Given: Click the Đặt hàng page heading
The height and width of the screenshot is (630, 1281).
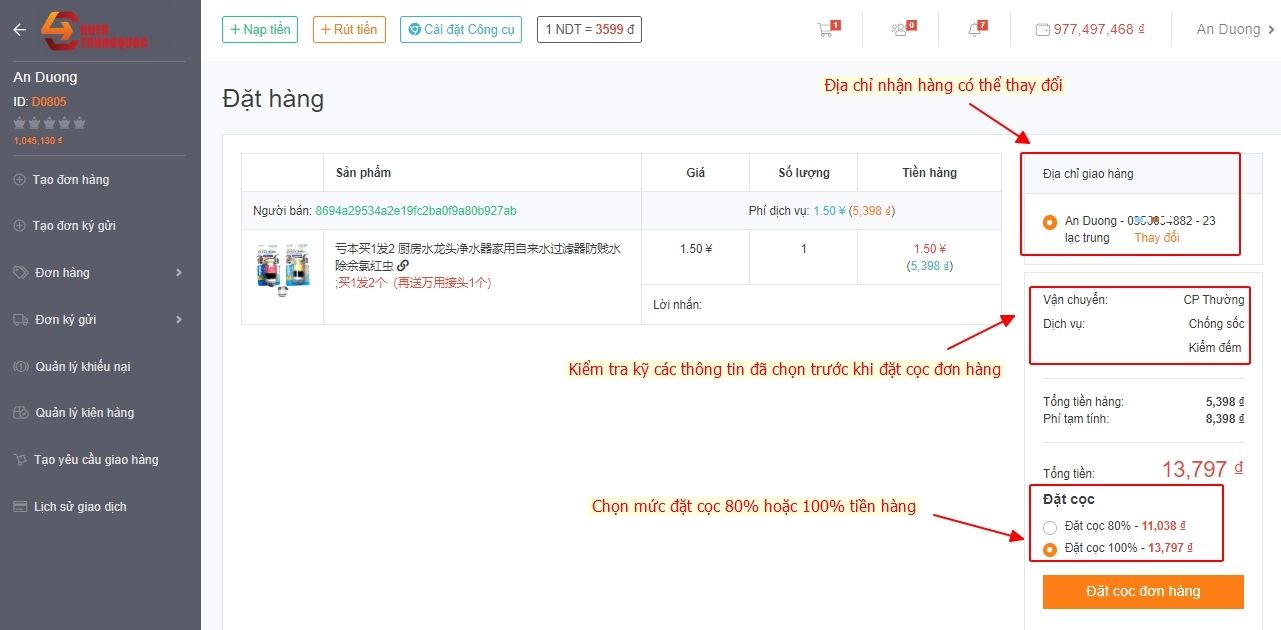Looking at the screenshot, I should (x=273, y=99).
